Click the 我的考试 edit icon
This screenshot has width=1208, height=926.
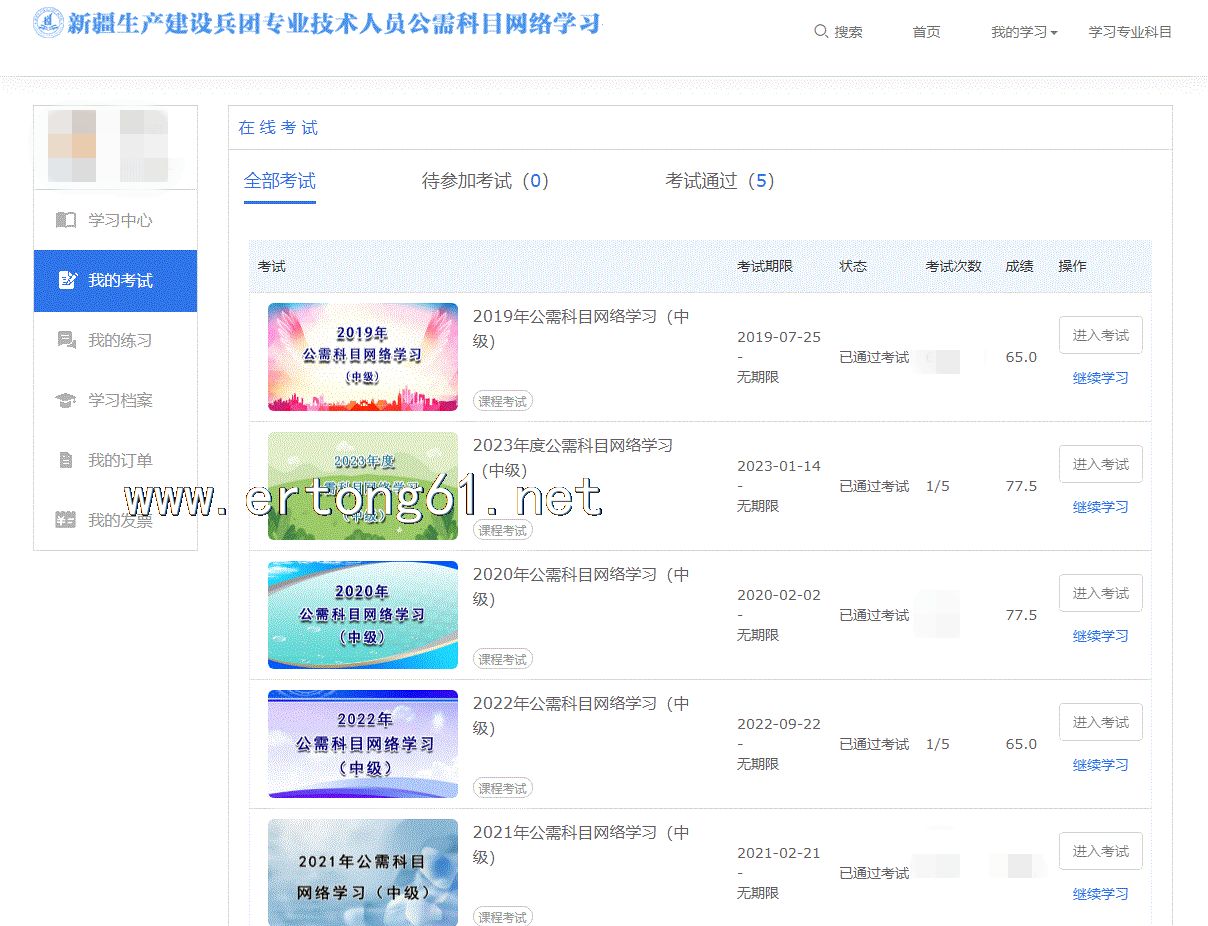[67, 280]
